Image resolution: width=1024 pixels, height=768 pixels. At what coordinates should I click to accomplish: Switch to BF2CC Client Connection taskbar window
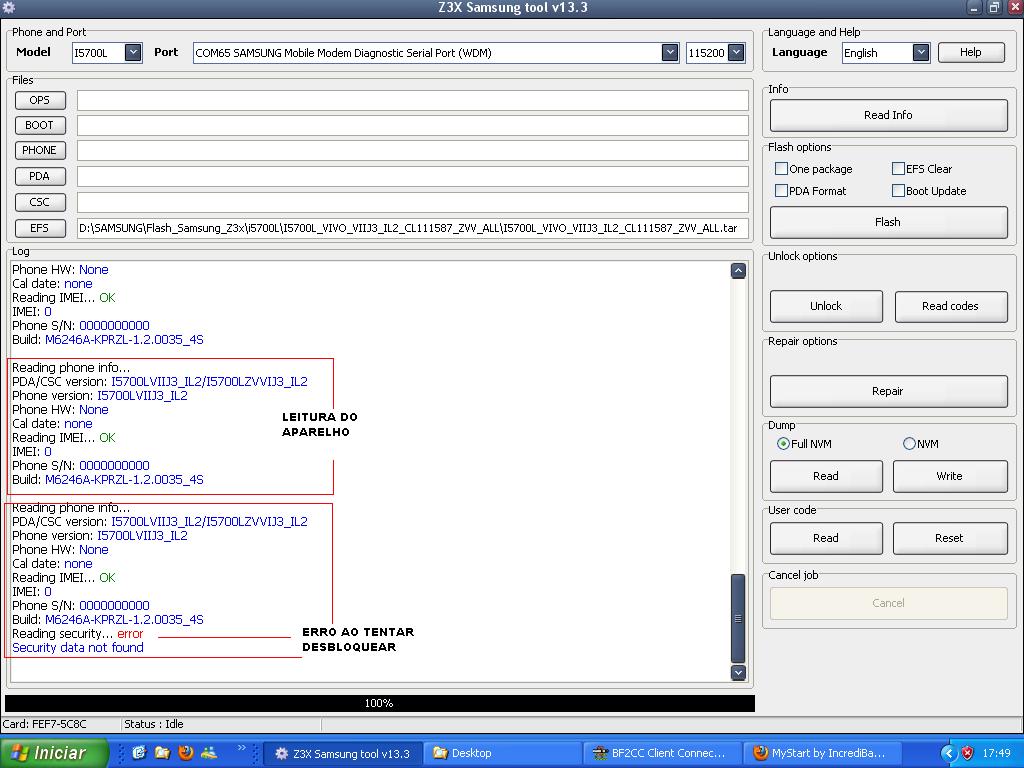[x=662, y=753]
